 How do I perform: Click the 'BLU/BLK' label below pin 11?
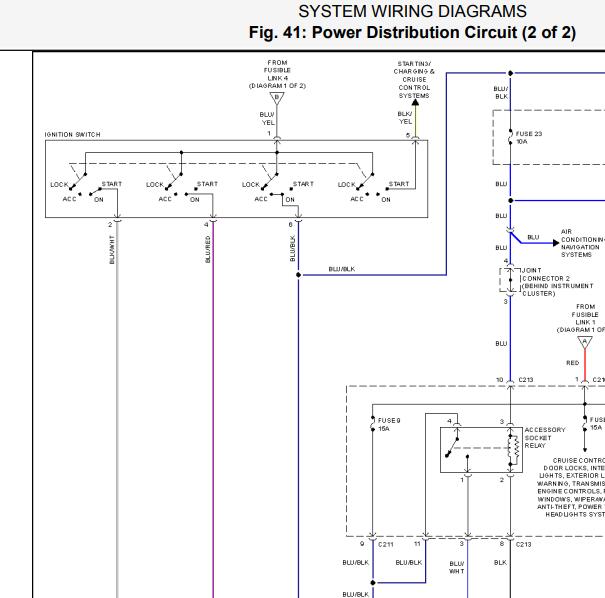pyautogui.click(x=409, y=563)
